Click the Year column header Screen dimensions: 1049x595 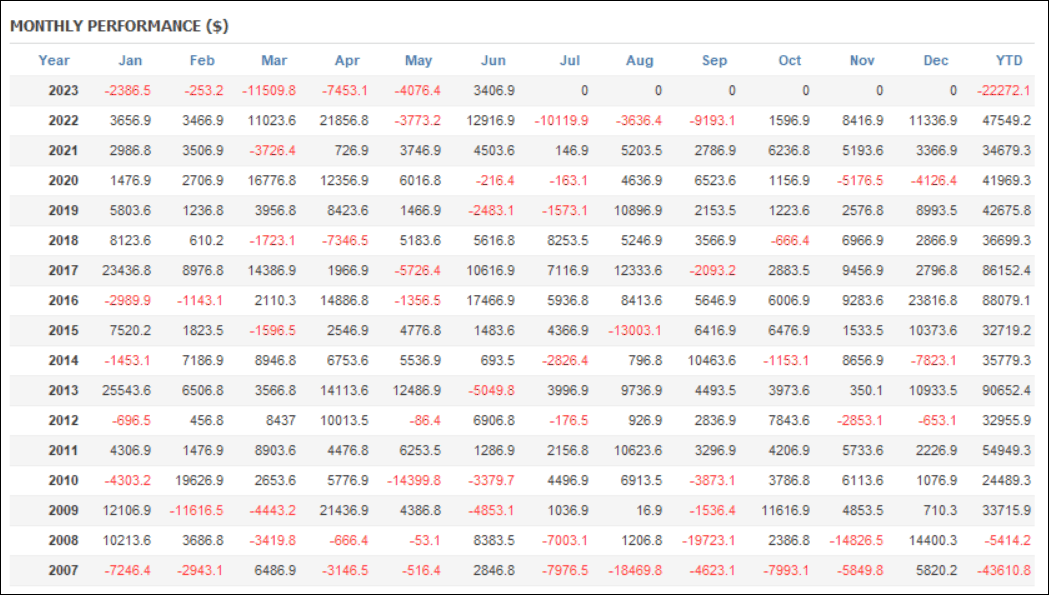click(54, 60)
